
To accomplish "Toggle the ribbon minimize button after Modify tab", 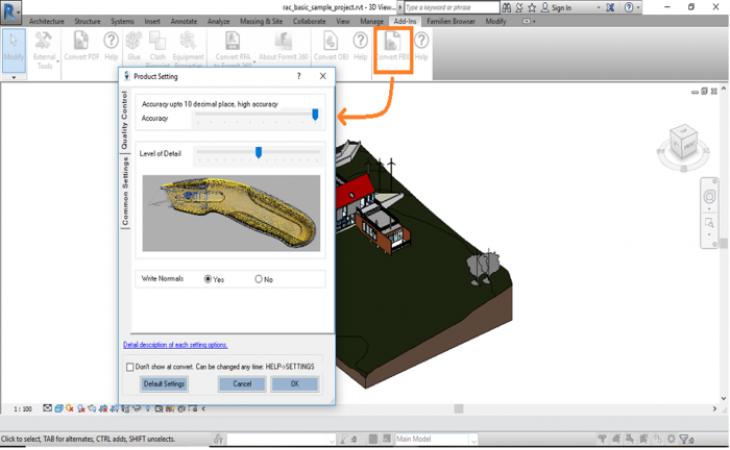I will [x=526, y=21].
